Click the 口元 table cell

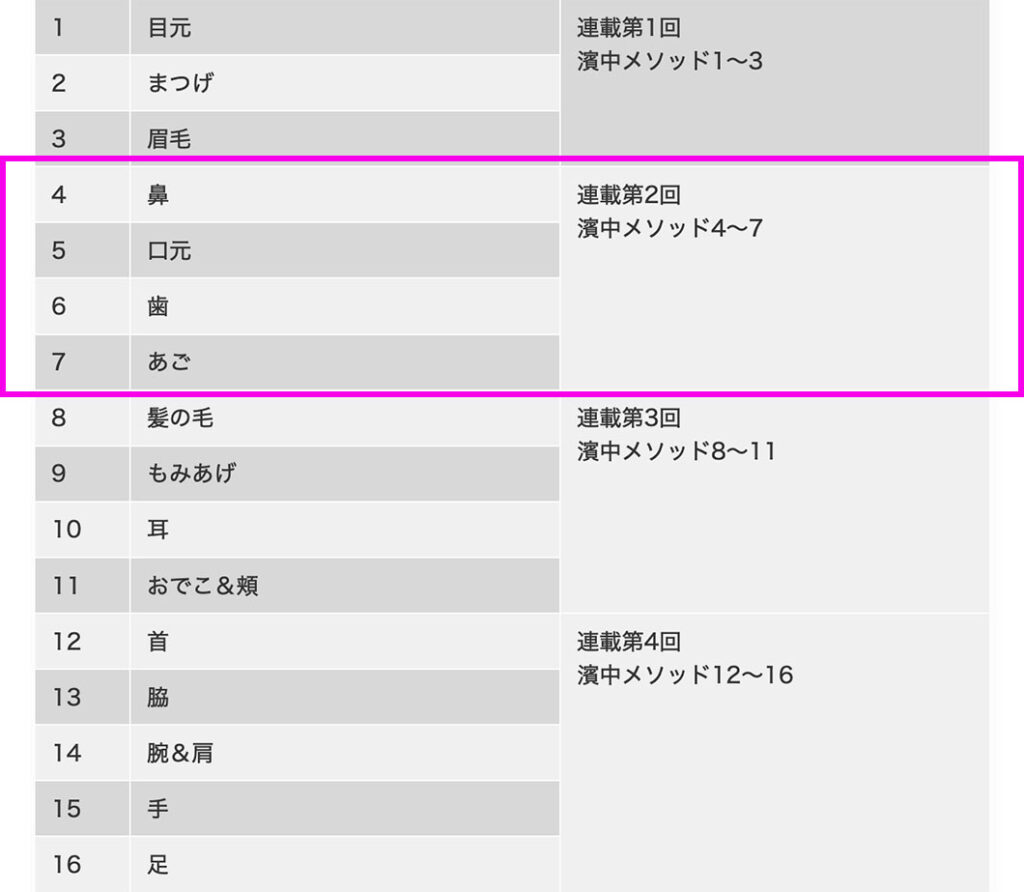pos(169,251)
